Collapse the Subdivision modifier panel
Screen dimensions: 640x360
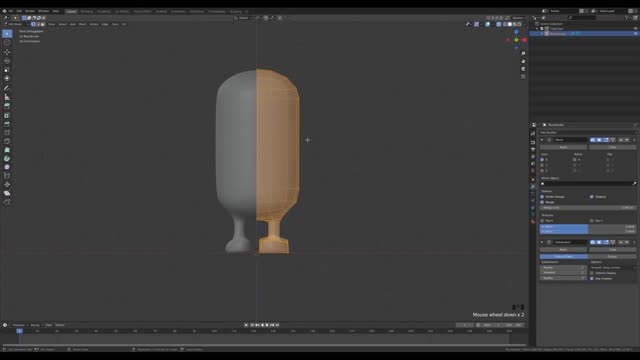(542, 242)
